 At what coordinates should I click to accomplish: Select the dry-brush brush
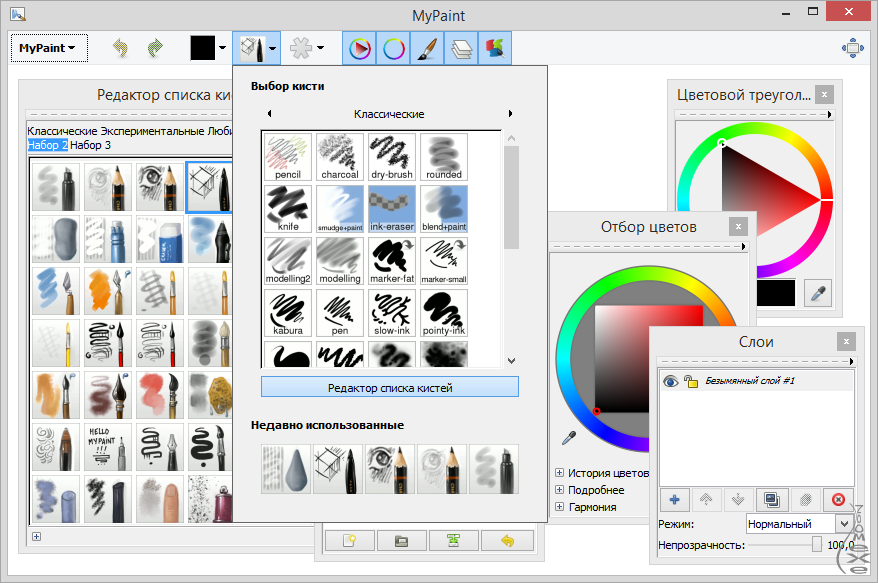pyautogui.click(x=392, y=157)
